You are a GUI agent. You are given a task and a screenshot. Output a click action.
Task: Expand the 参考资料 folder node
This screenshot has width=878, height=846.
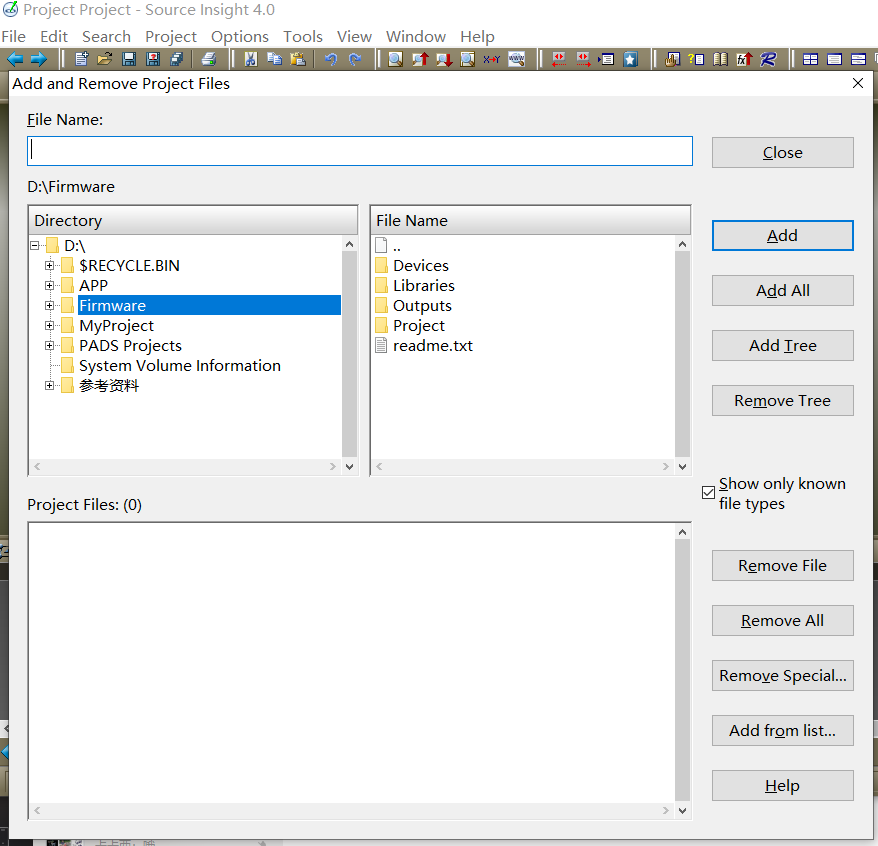[49, 385]
